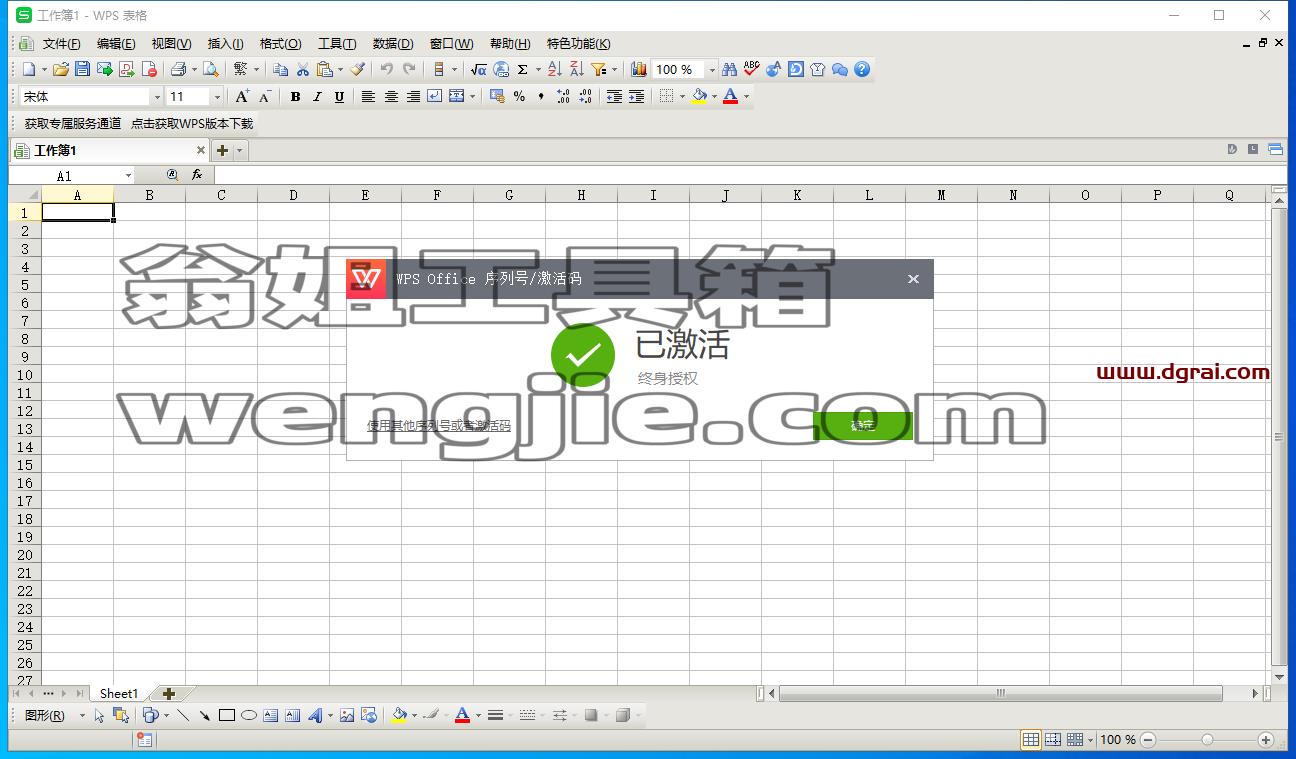This screenshot has width=1296, height=759.
Task: Click 获取专属服务通道 button
Action: tap(73, 124)
